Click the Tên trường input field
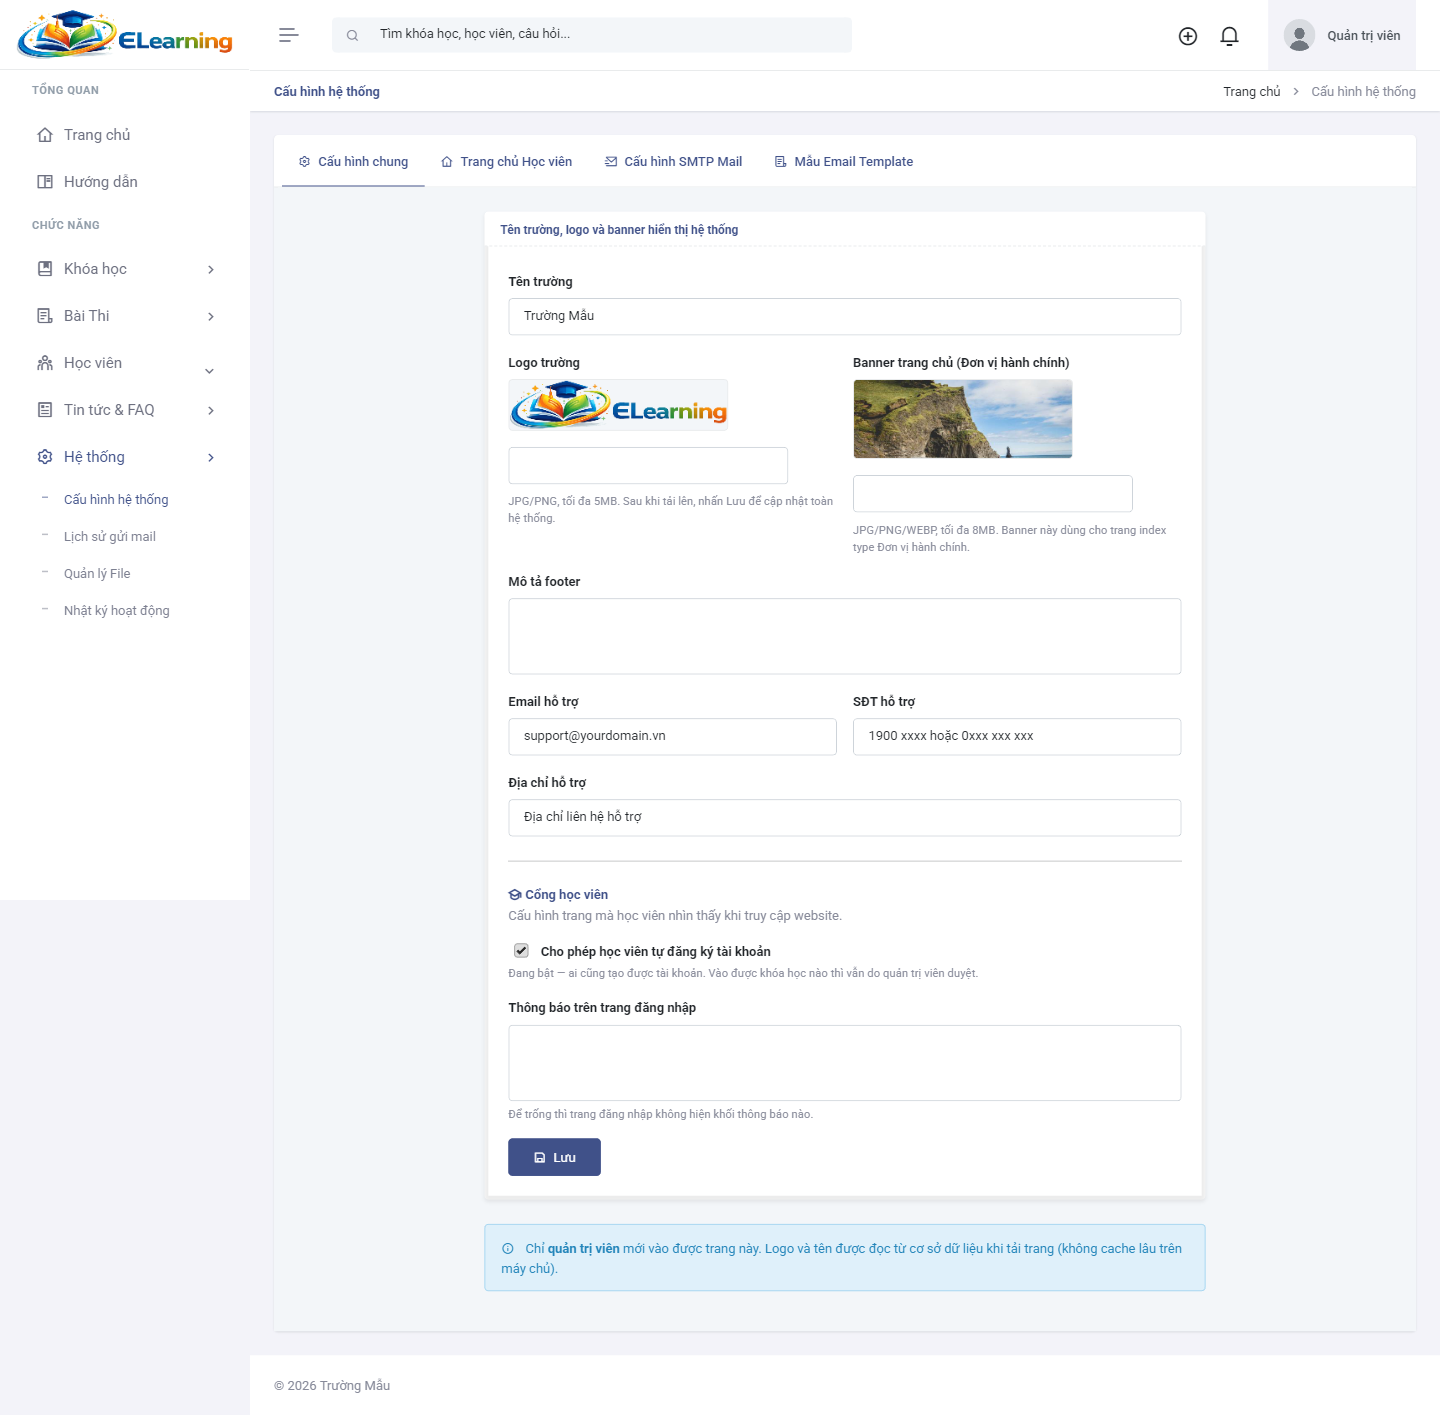 (845, 316)
